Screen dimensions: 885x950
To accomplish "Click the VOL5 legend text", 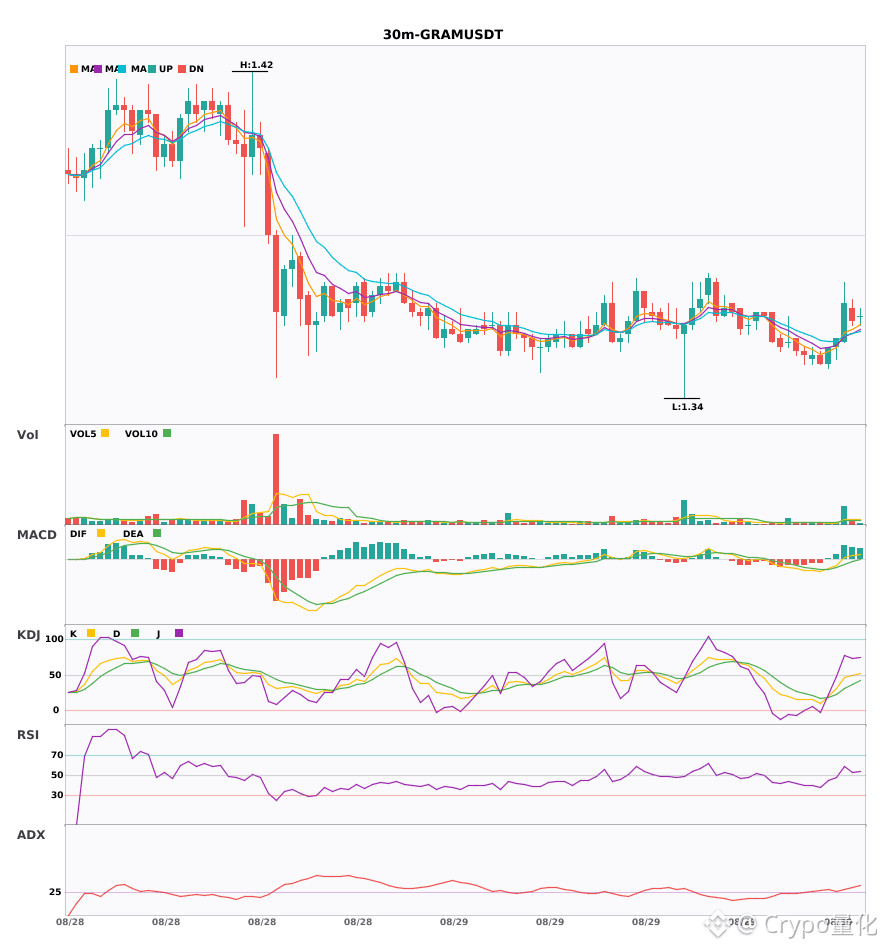I will tap(83, 434).
